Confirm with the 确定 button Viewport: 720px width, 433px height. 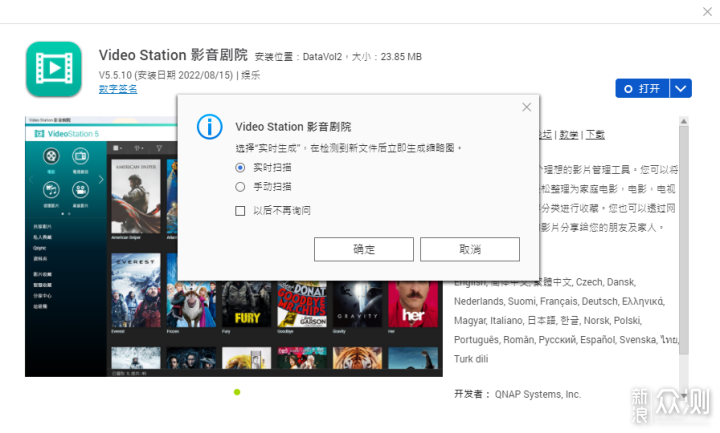tap(364, 249)
